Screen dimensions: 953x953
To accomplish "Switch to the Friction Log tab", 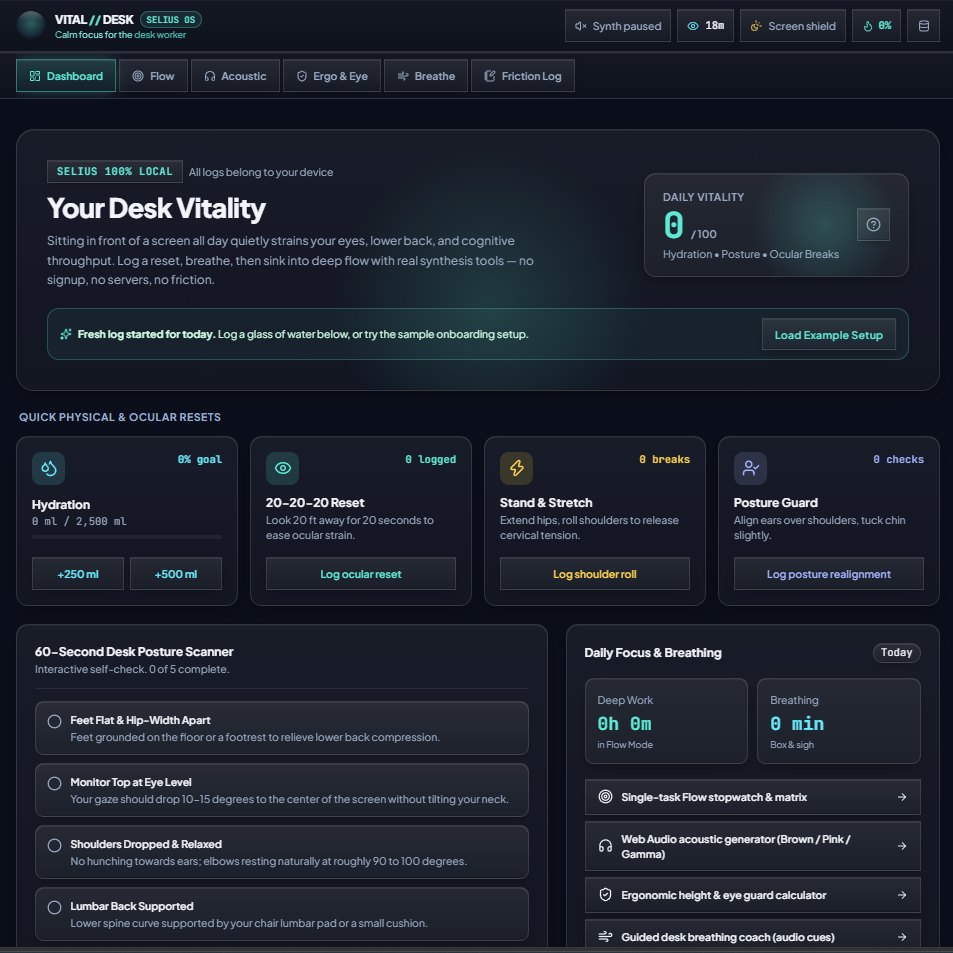I will click(x=523, y=76).
